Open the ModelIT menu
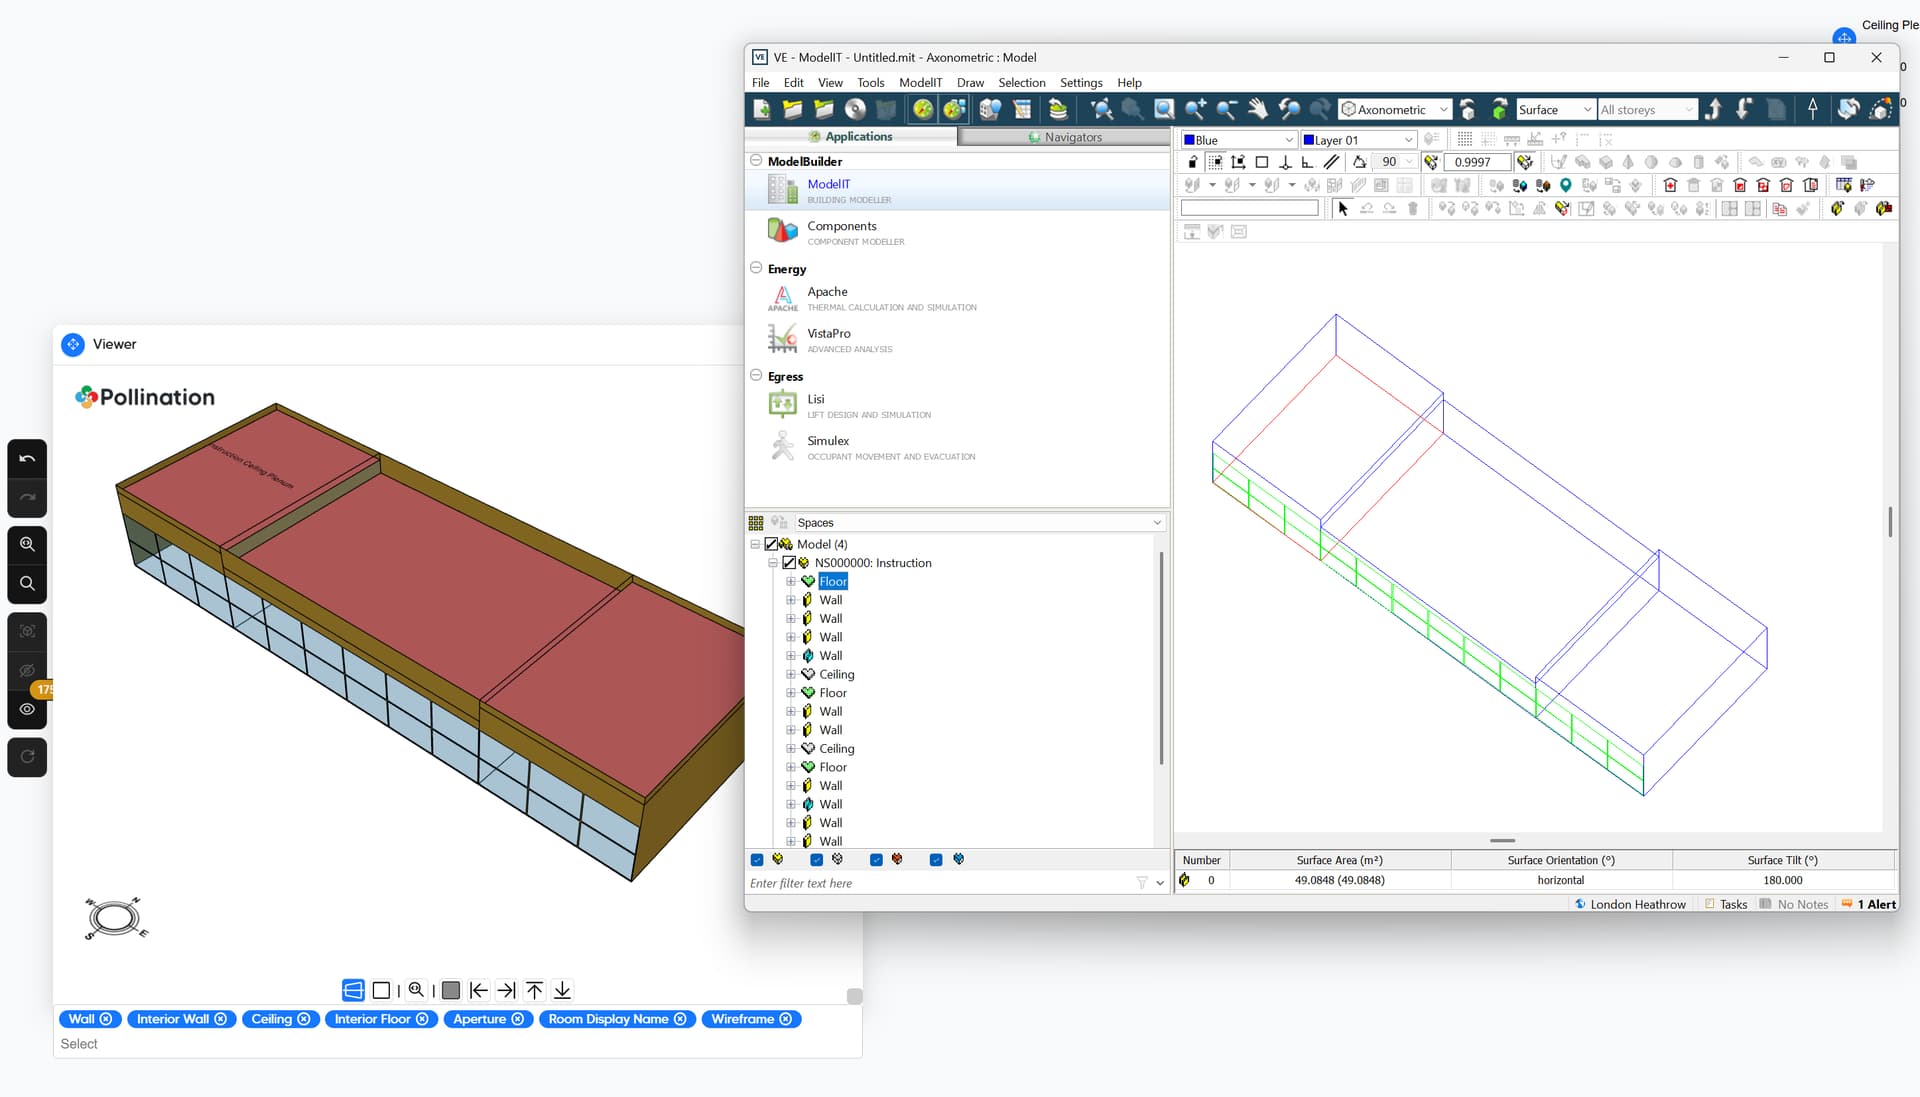This screenshot has width=1920, height=1097. coord(919,83)
